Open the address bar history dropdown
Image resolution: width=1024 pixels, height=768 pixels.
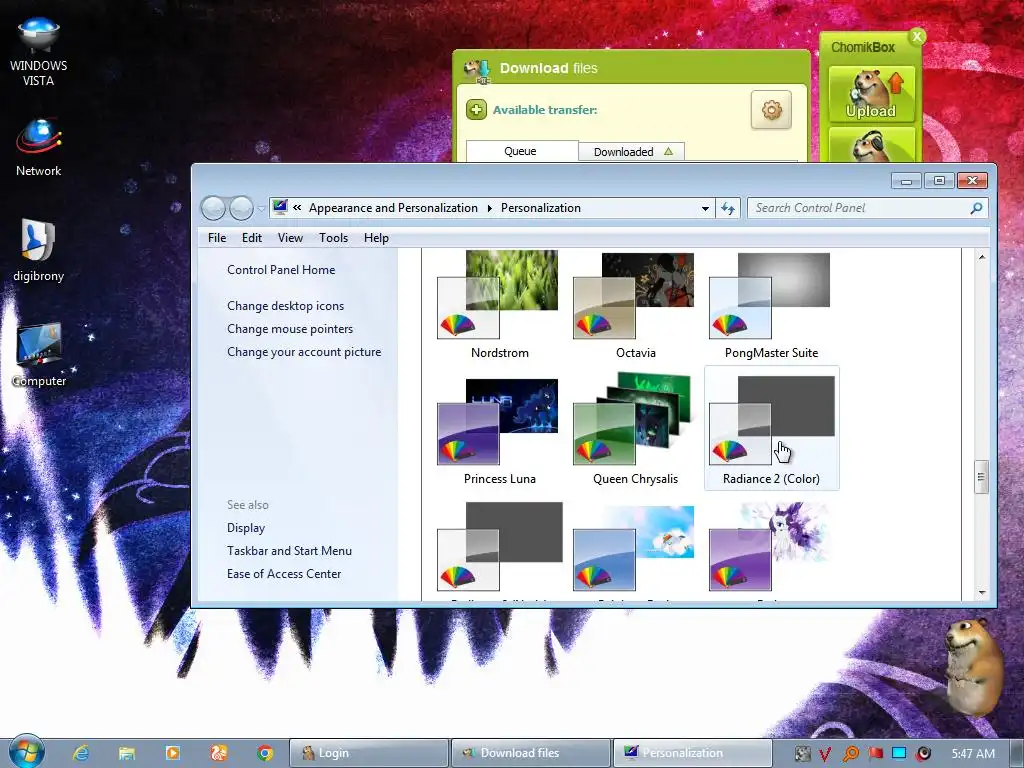pos(705,208)
